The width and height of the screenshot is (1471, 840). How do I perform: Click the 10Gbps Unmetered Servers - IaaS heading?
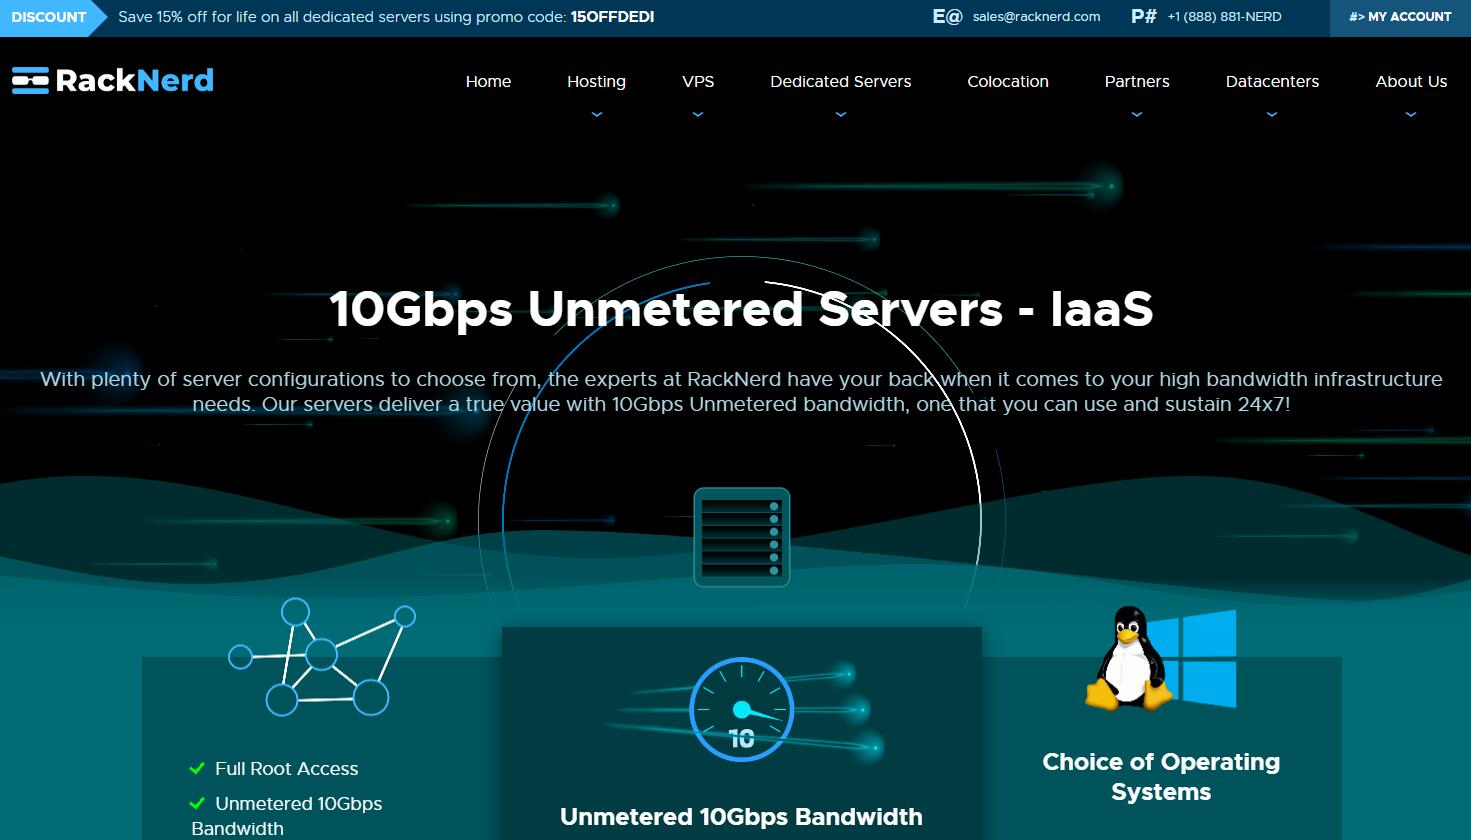tap(741, 309)
